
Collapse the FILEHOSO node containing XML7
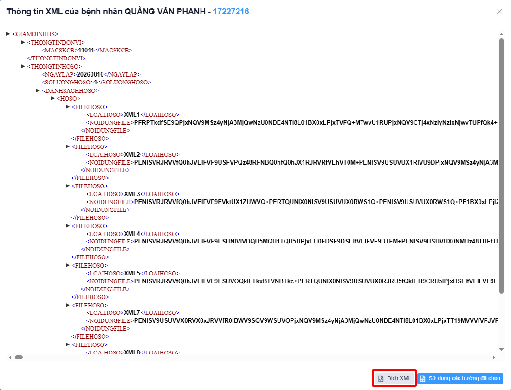(68, 305)
